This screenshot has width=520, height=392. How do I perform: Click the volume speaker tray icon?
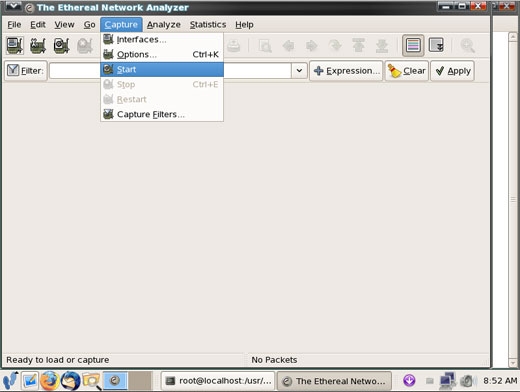468,380
